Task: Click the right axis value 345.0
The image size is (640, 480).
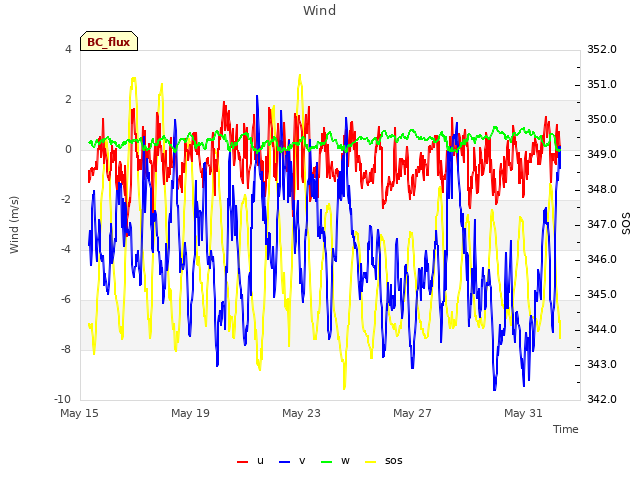Action: [x=602, y=295]
